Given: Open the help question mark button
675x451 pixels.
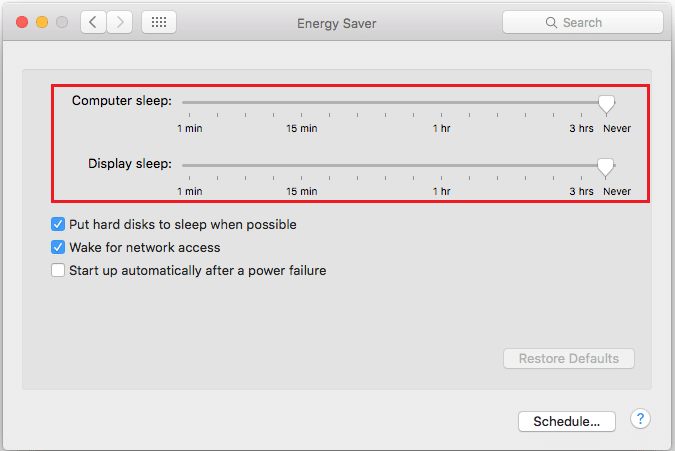Looking at the screenshot, I should tap(641, 419).
